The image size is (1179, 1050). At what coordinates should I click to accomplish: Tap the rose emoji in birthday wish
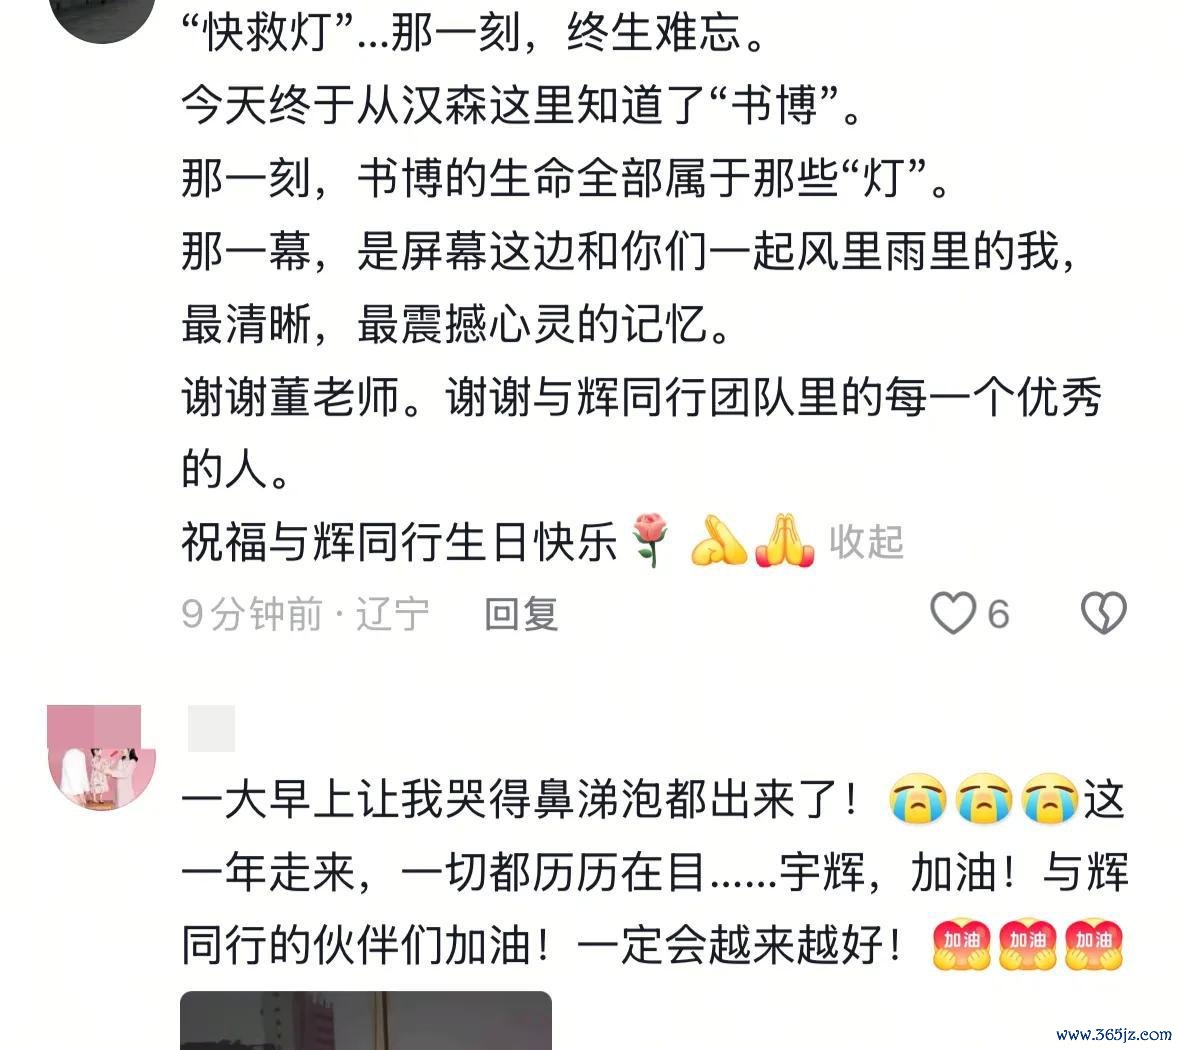(651, 540)
